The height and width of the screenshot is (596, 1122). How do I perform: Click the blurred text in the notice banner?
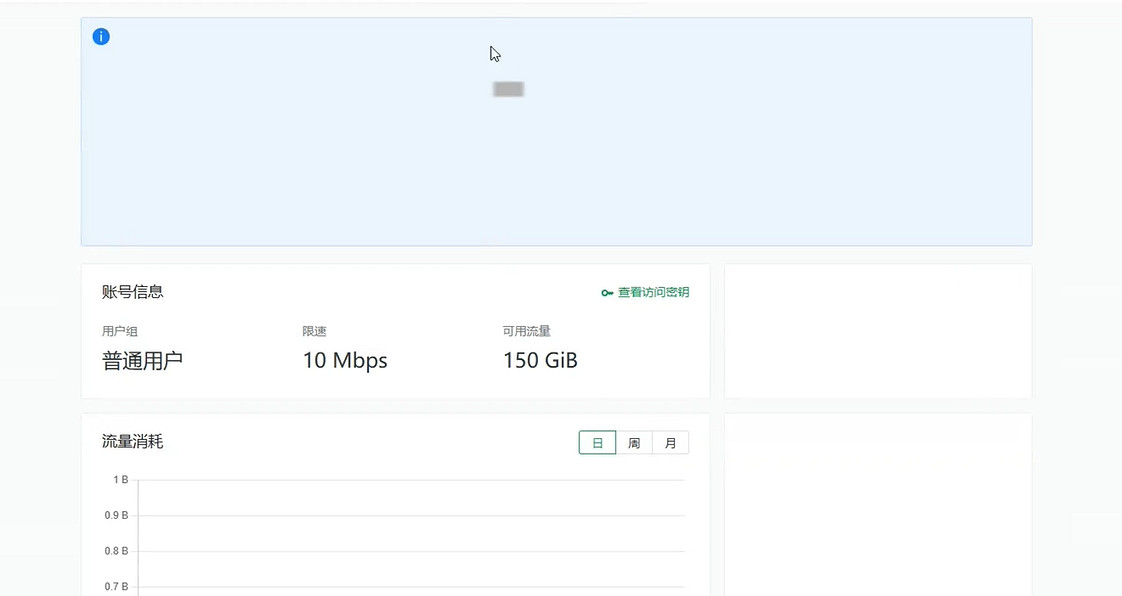[x=508, y=90]
